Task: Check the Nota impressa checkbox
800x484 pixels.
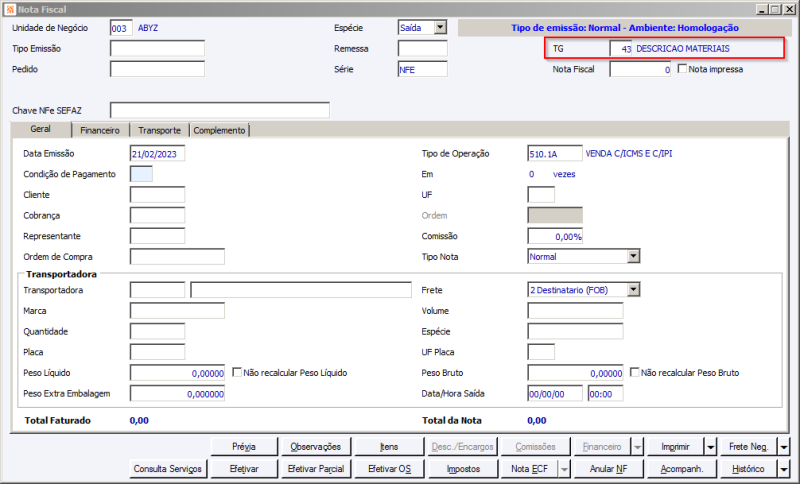Action: point(682,68)
